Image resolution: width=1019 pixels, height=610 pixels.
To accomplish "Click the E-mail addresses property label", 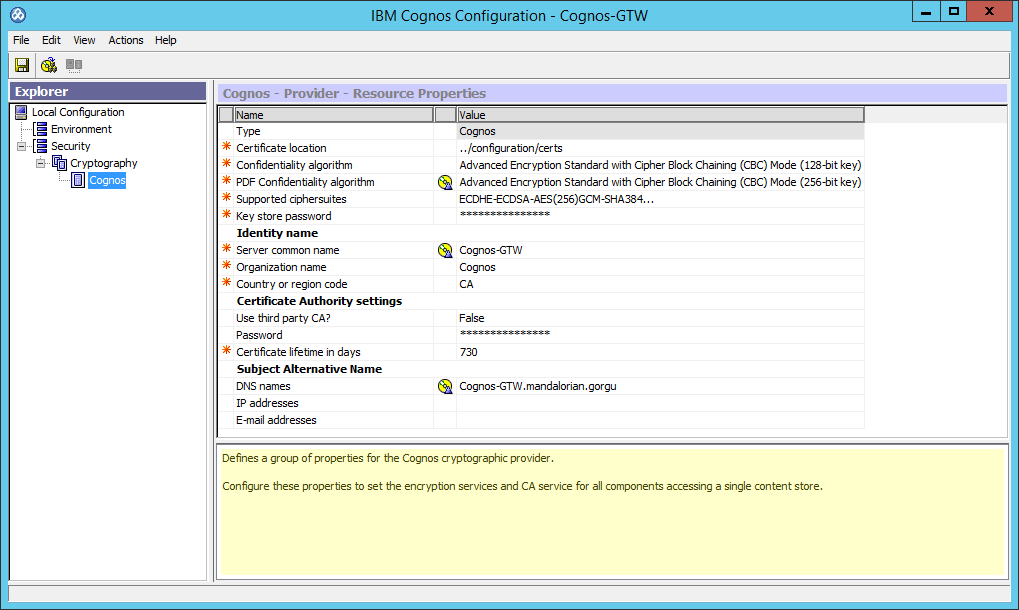I will [276, 420].
